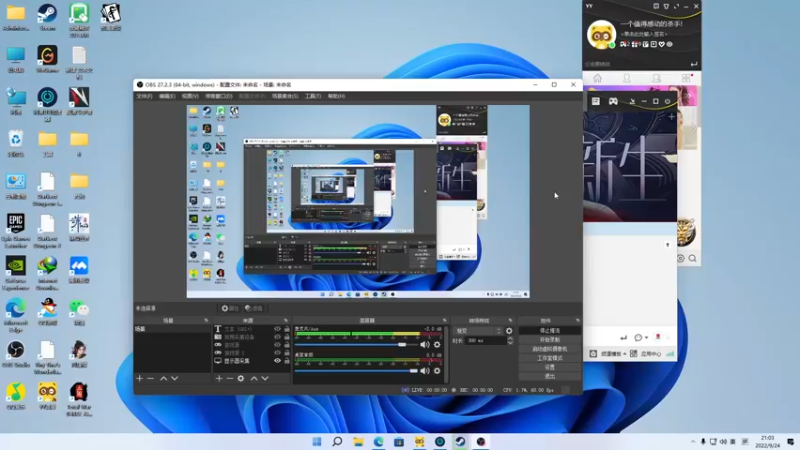Image resolution: width=800 pixels, height=450 pixels.
Task: Adjust the Mic/Aux volume slider
Action: (357, 345)
